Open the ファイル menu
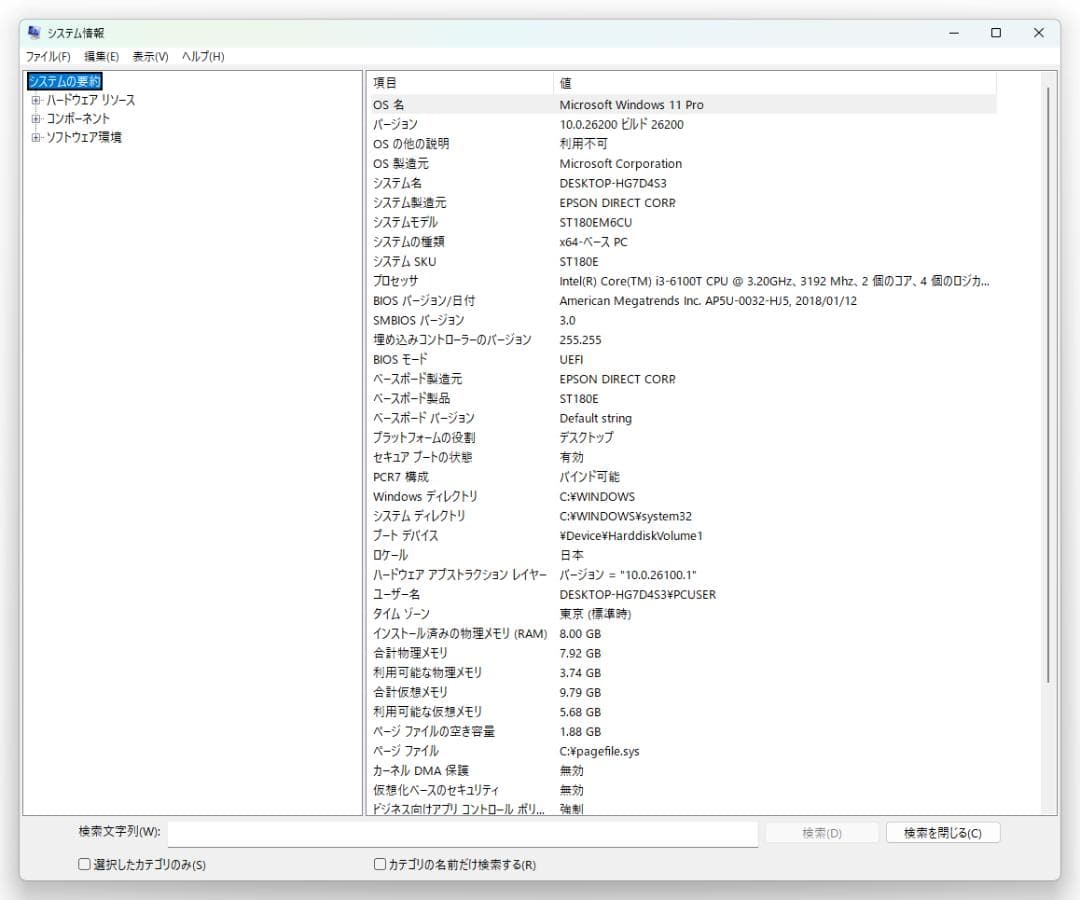Image resolution: width=1080 pixels, height=900 pixels. (50, 57)
